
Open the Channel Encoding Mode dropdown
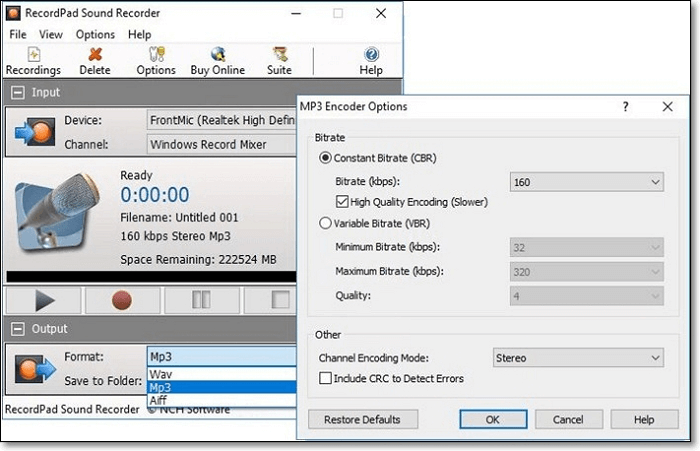pos(578,358)
